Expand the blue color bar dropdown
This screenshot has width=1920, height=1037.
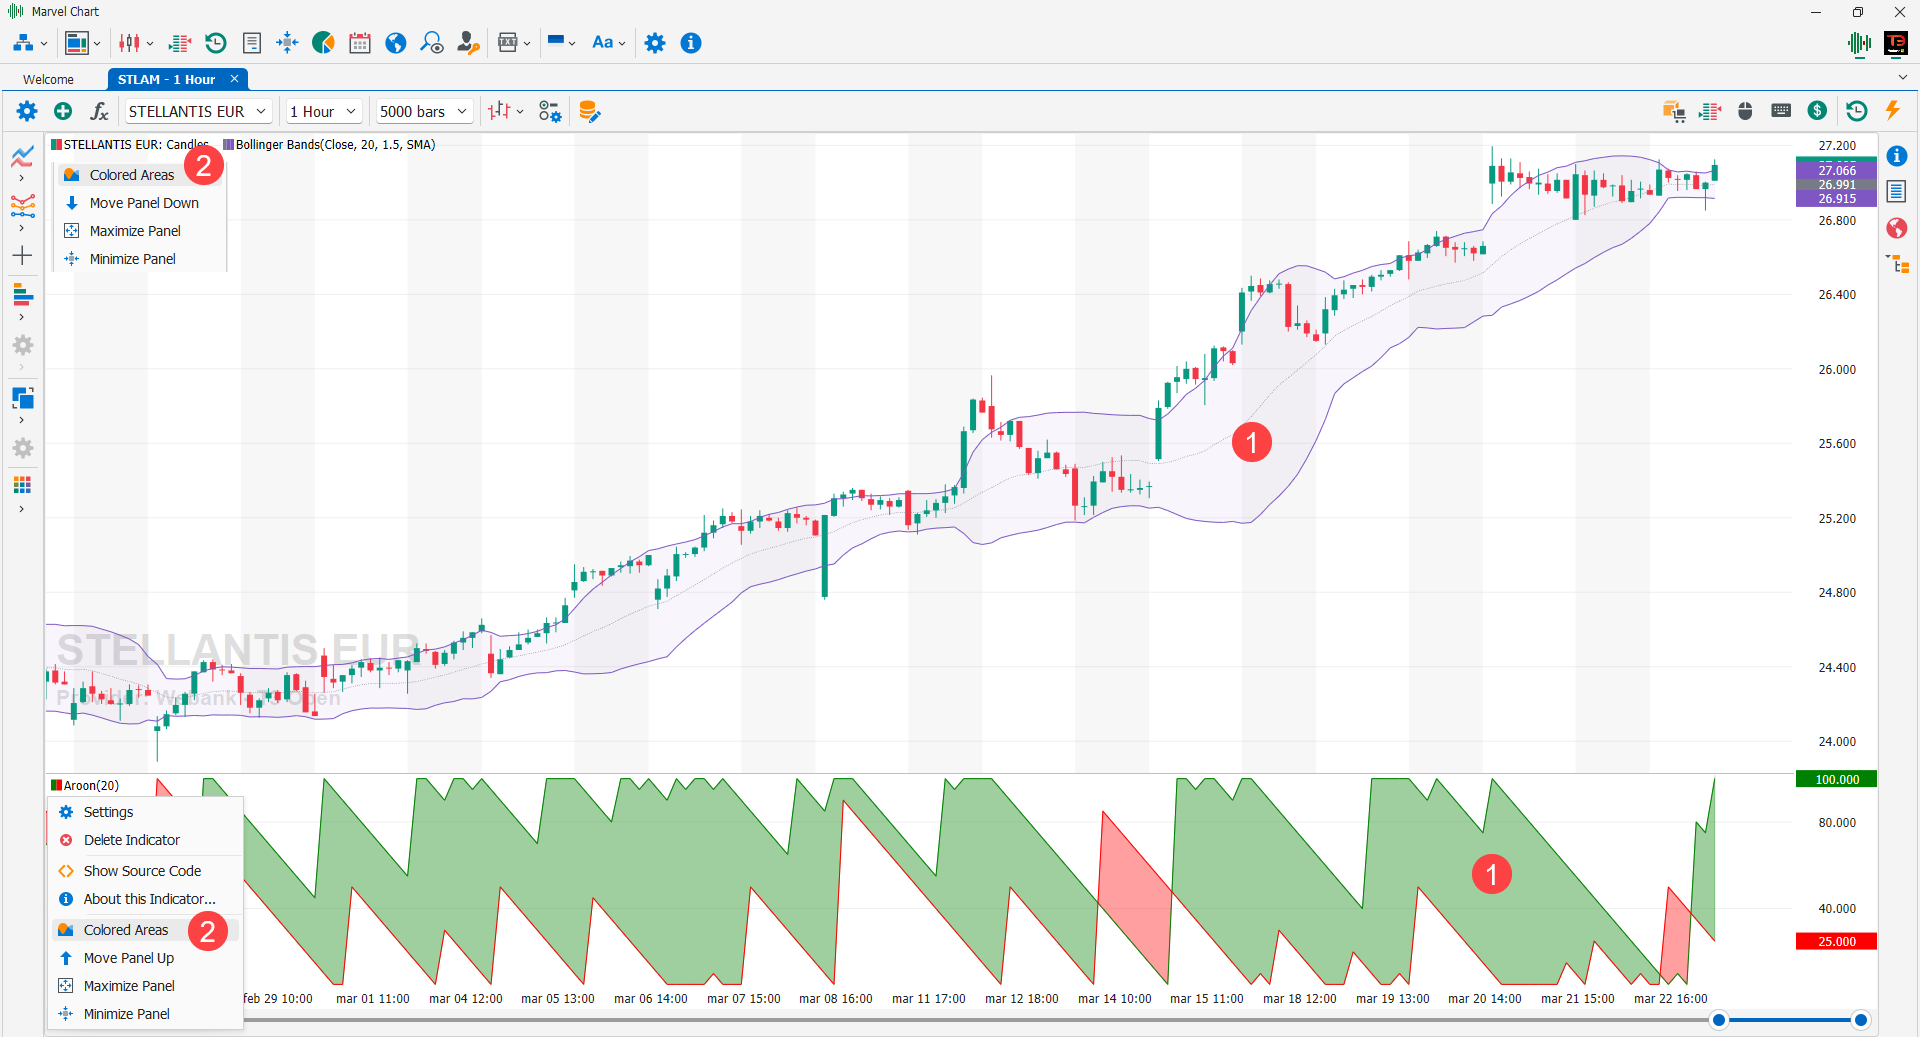point(572,44)
